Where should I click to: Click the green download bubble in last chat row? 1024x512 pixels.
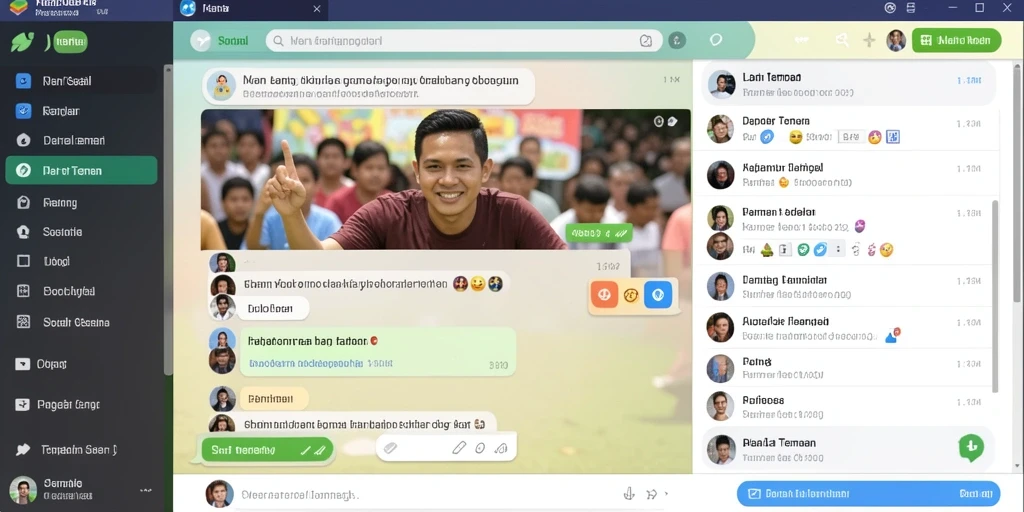[x=971, y=448]
